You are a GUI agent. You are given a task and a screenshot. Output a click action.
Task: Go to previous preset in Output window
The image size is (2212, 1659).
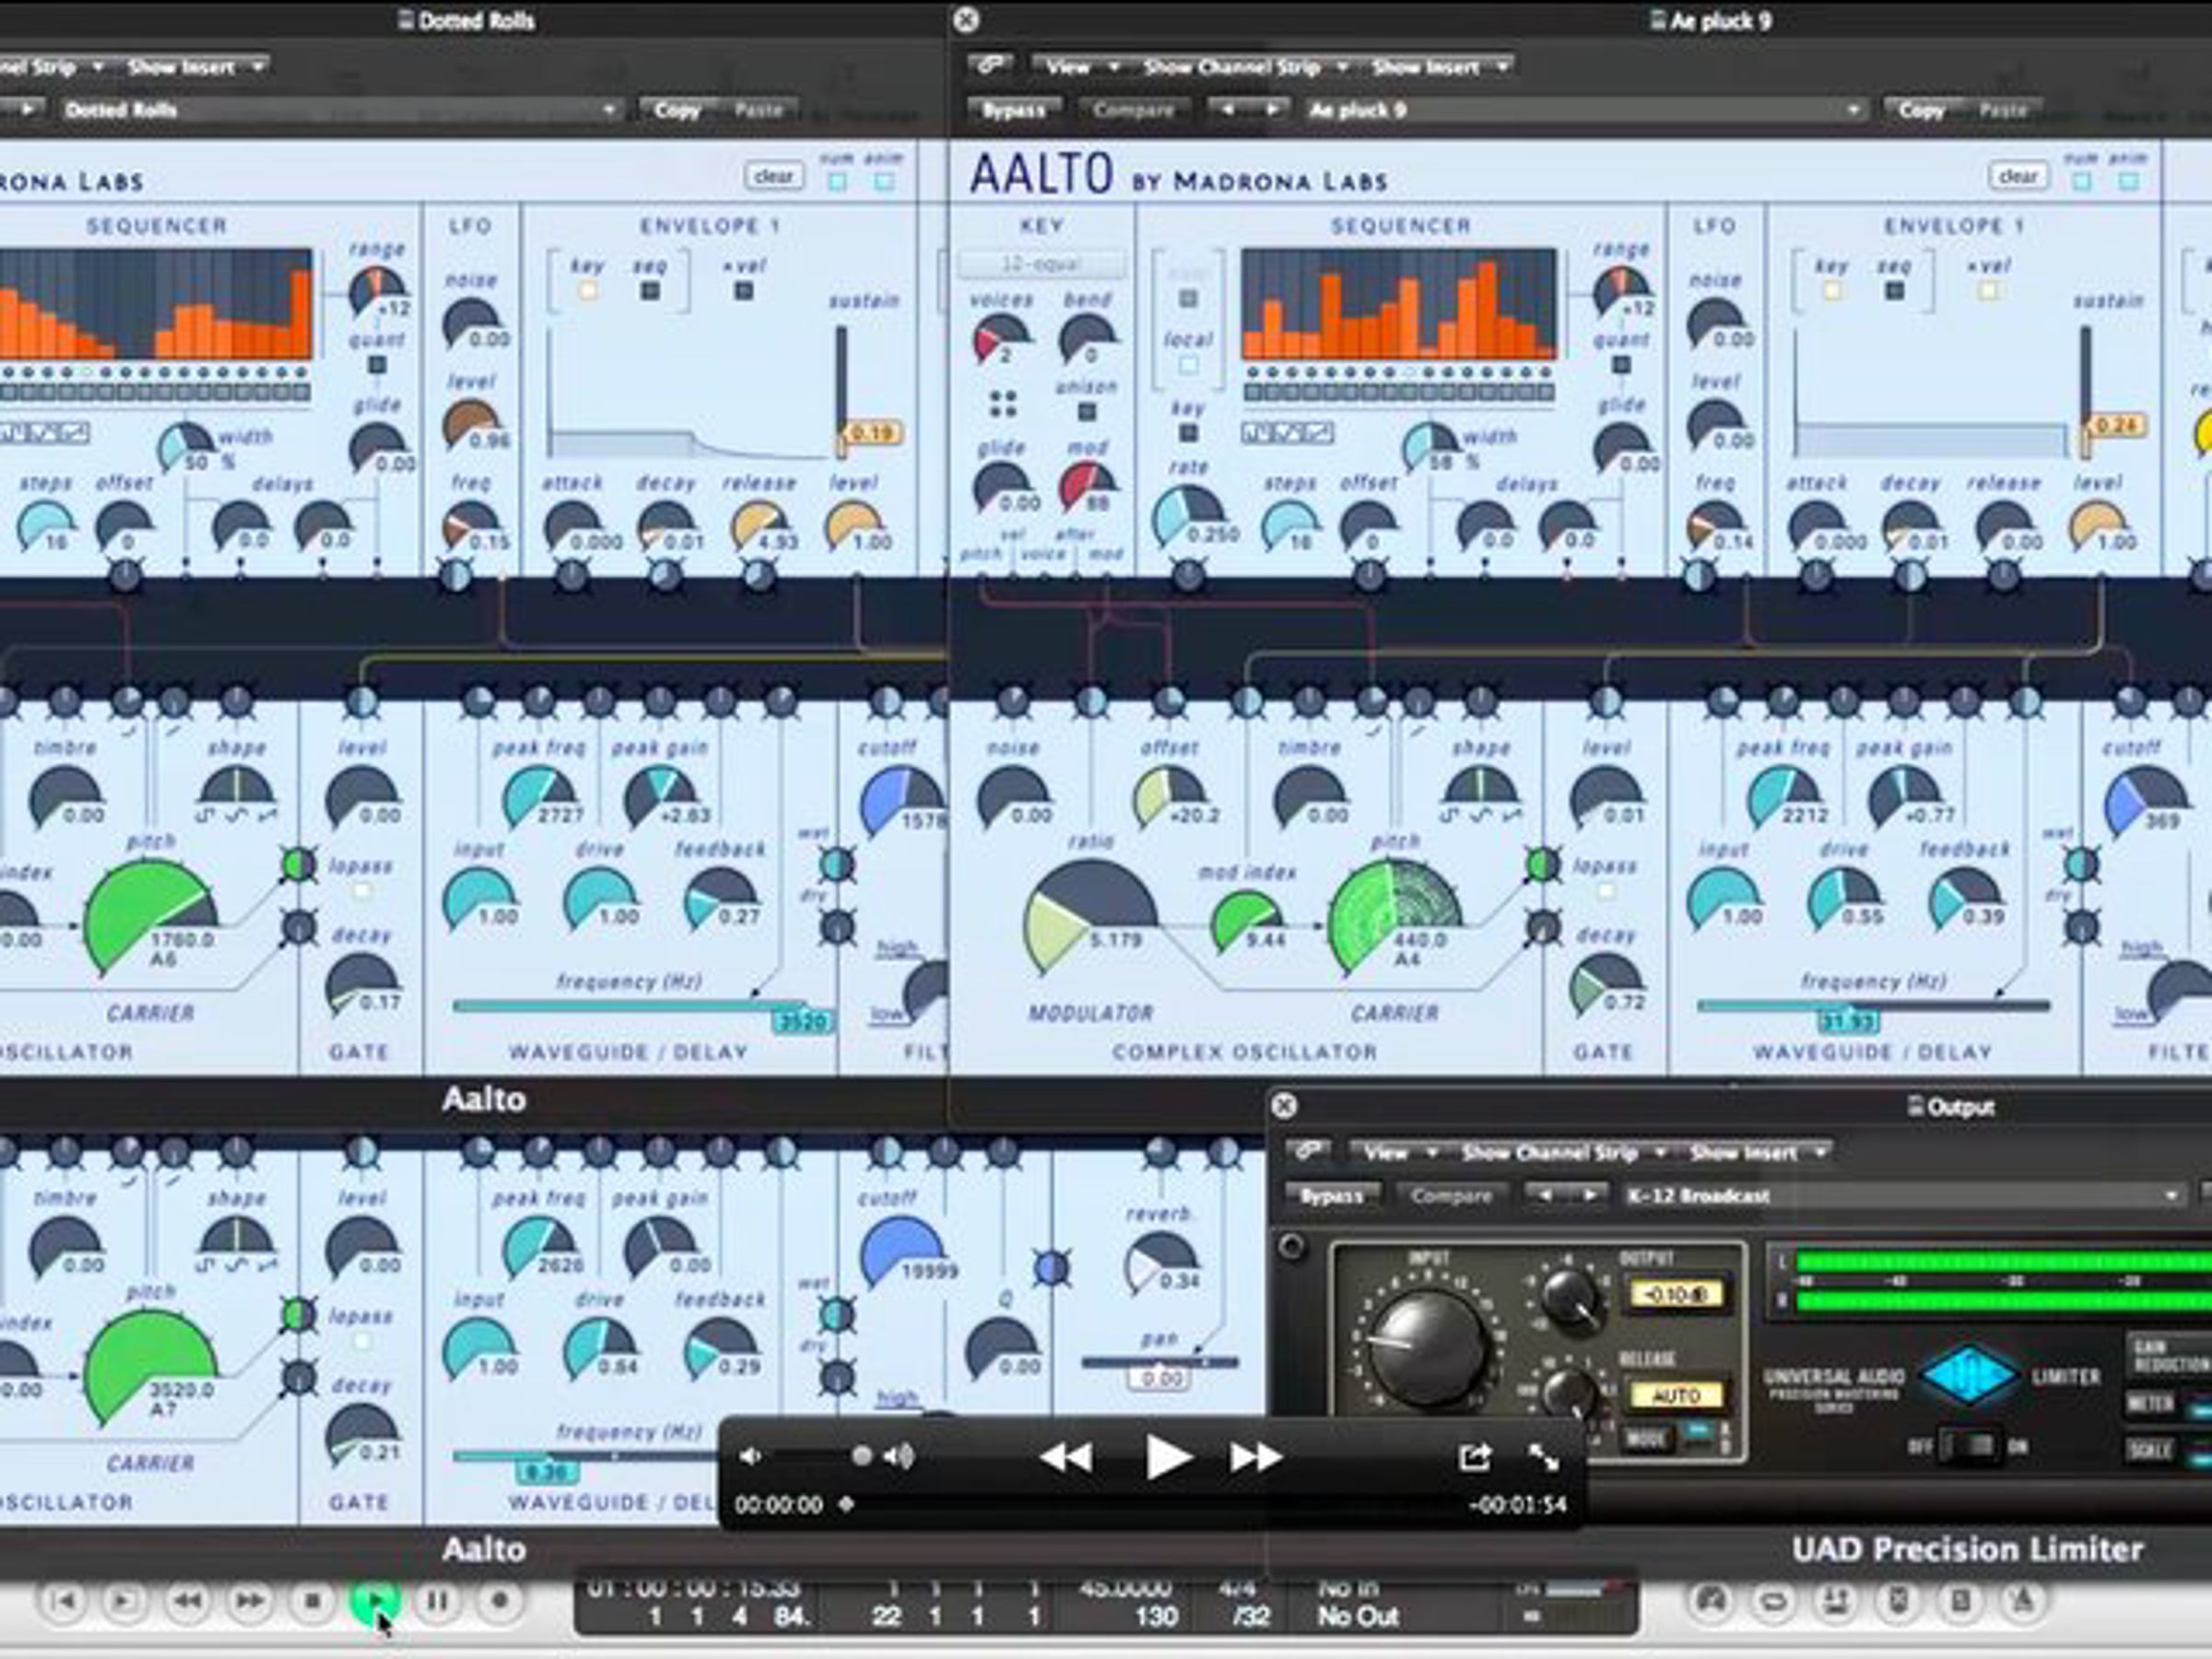[x=1545, y=1195]
